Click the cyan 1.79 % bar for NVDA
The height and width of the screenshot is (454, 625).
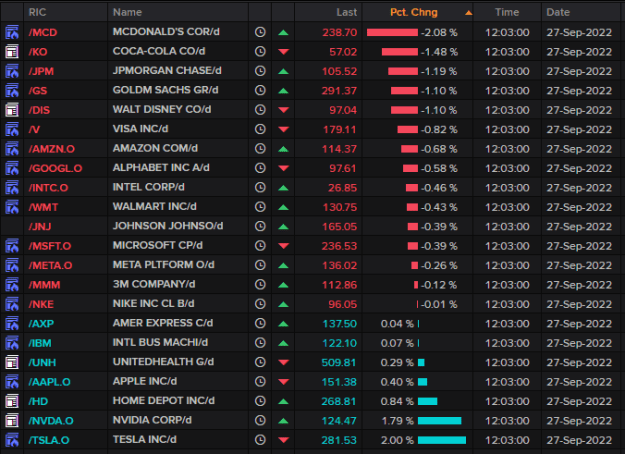point(439,421)
